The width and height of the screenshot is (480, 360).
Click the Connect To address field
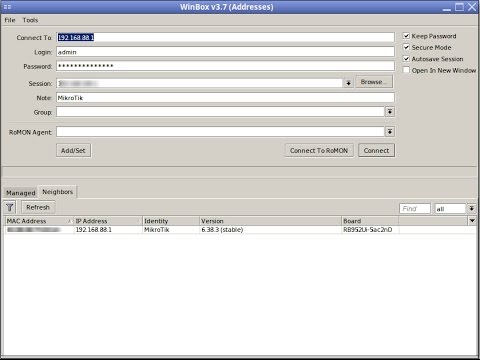coord(225,37)
